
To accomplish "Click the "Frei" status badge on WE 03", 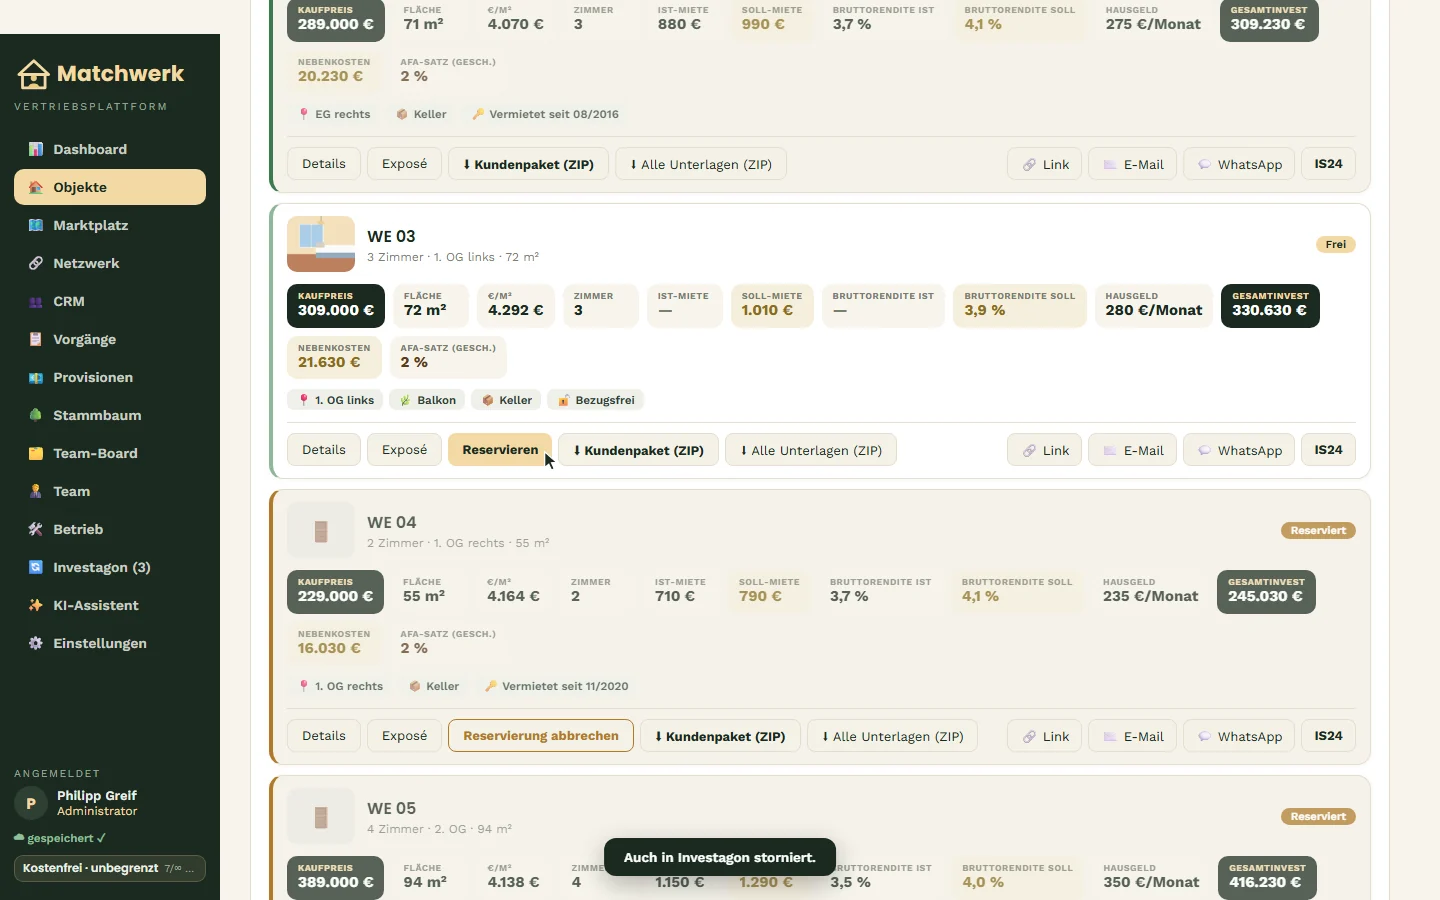I will (1336, 244).
